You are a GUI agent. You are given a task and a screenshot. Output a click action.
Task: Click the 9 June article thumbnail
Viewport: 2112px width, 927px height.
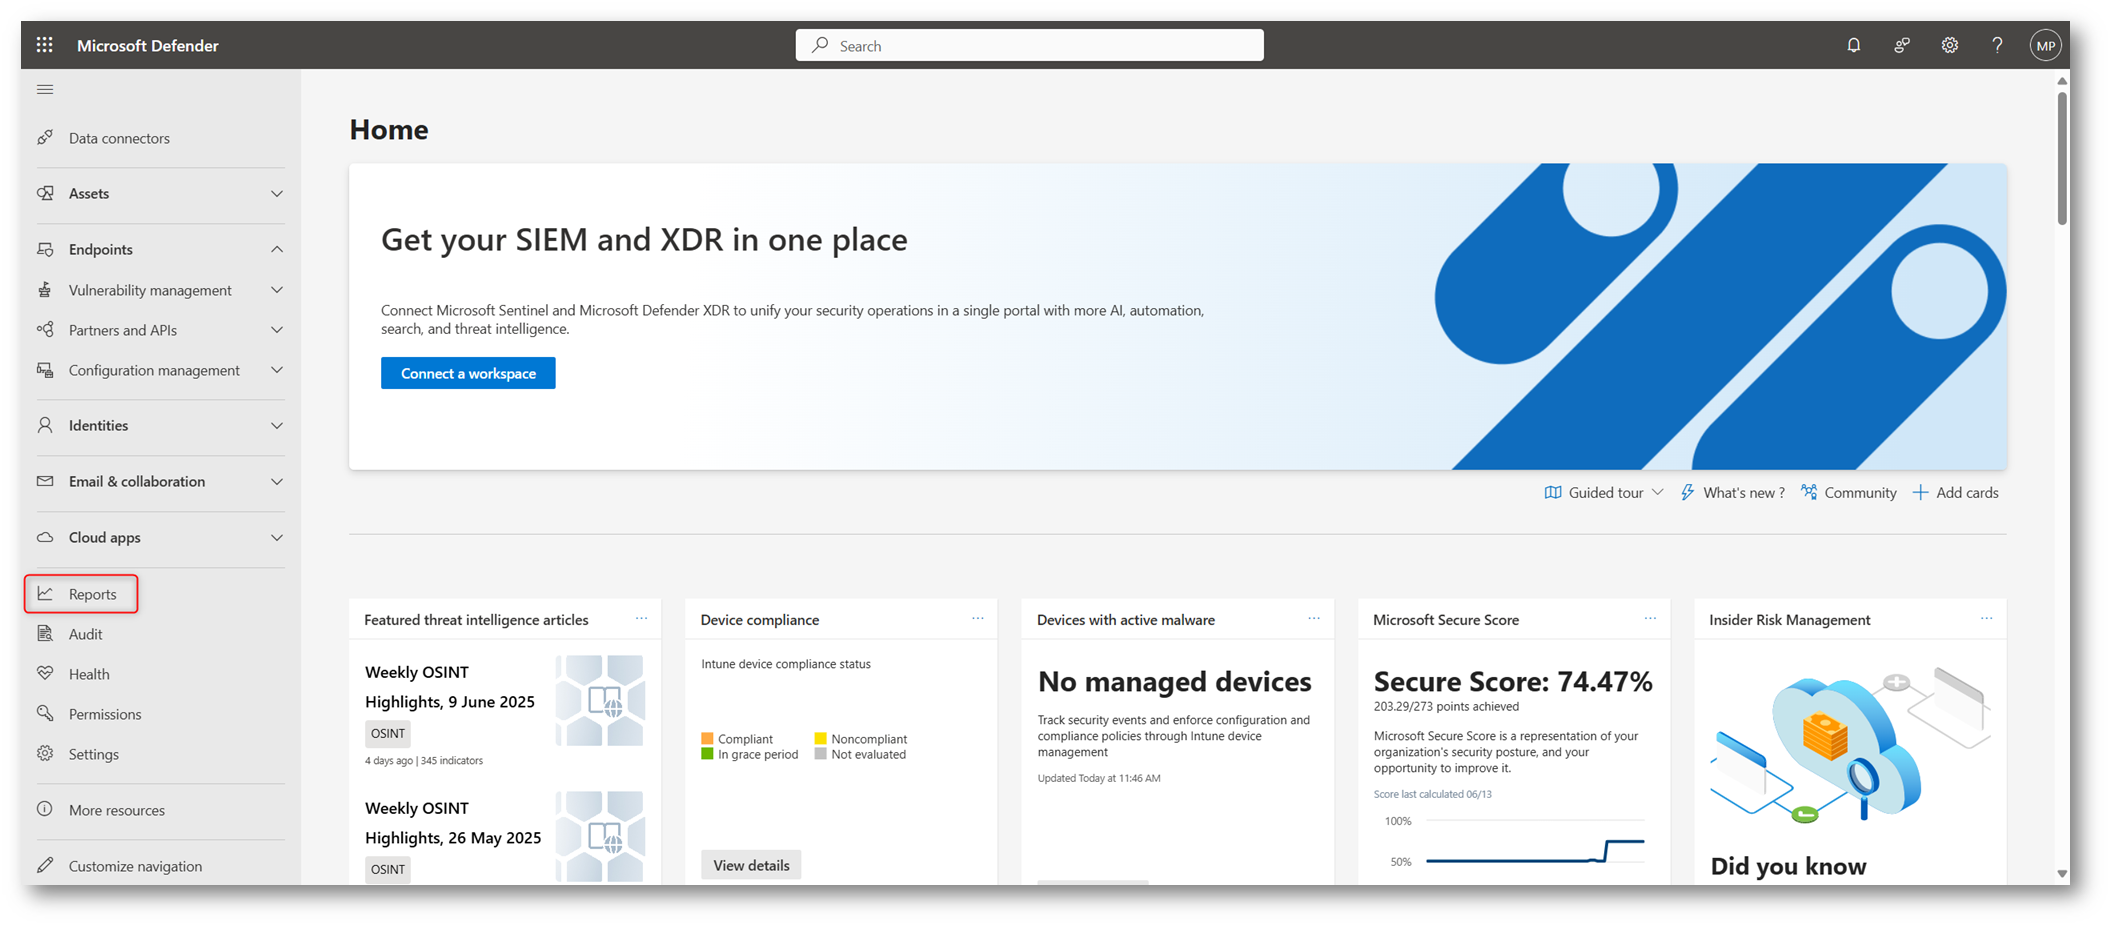click(600, 700)
